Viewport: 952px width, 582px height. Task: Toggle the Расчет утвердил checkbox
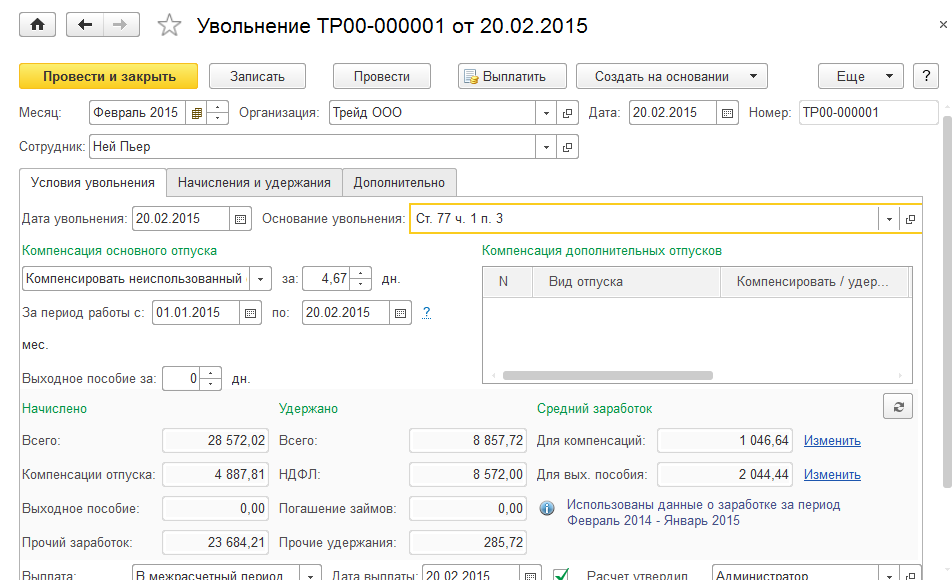pos(561,575)
